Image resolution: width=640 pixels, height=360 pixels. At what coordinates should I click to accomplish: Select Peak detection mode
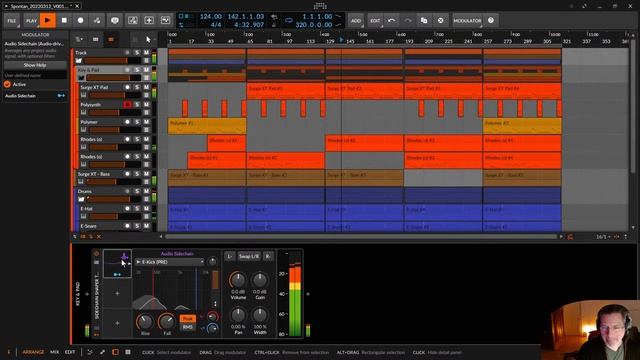pyautogui.click(x=187, y=318)
